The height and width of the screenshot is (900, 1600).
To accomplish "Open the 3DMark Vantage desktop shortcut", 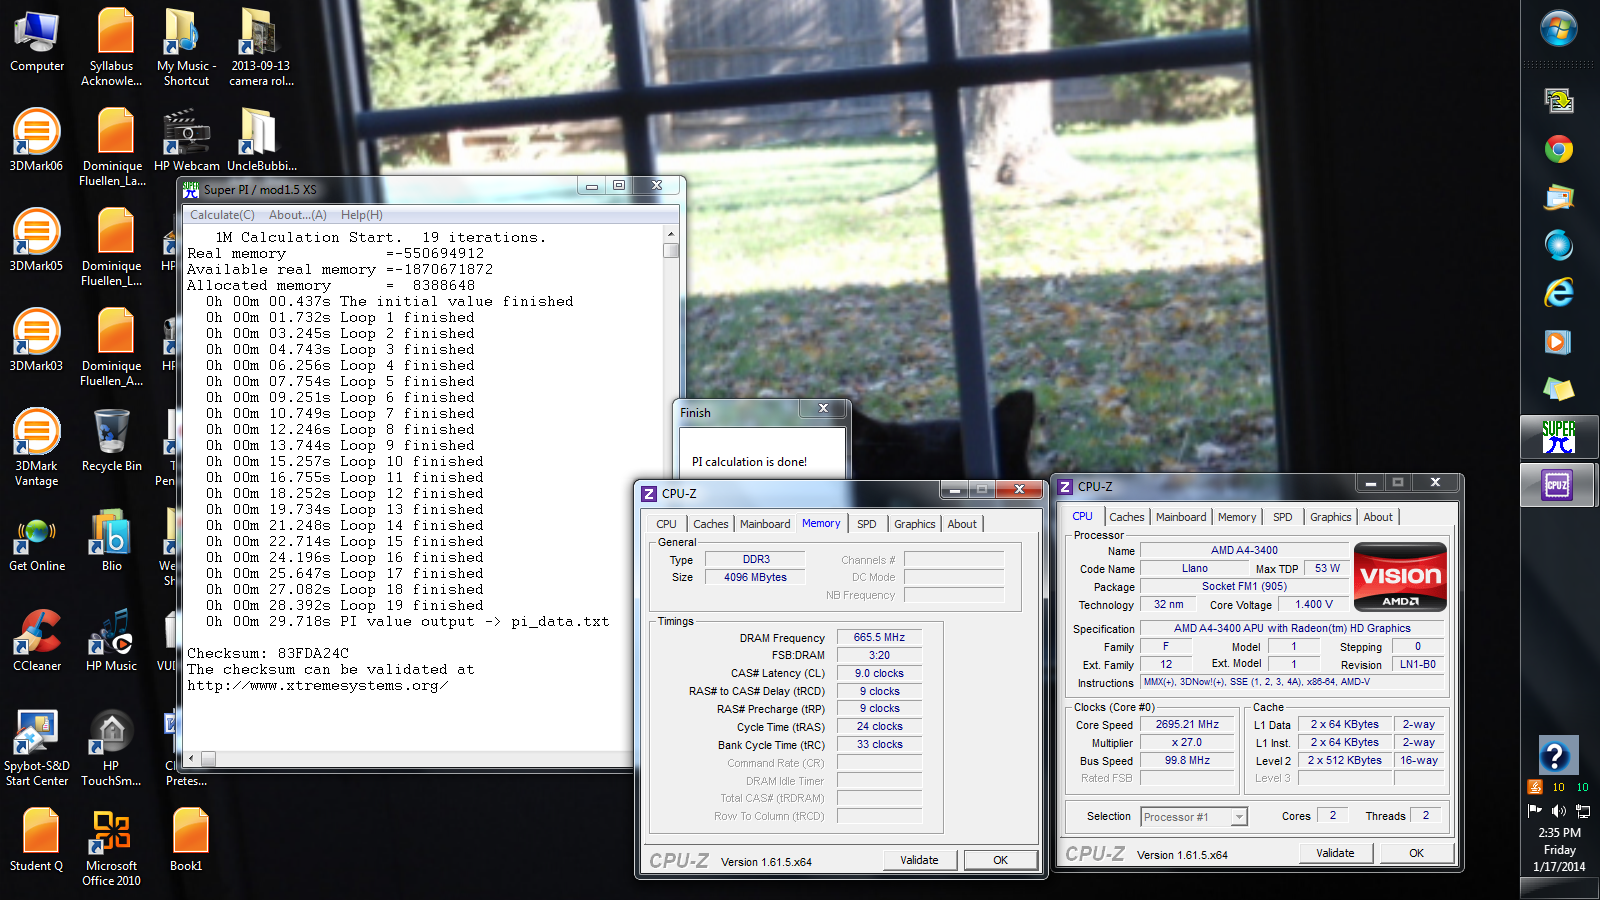I will pos(37,447).
